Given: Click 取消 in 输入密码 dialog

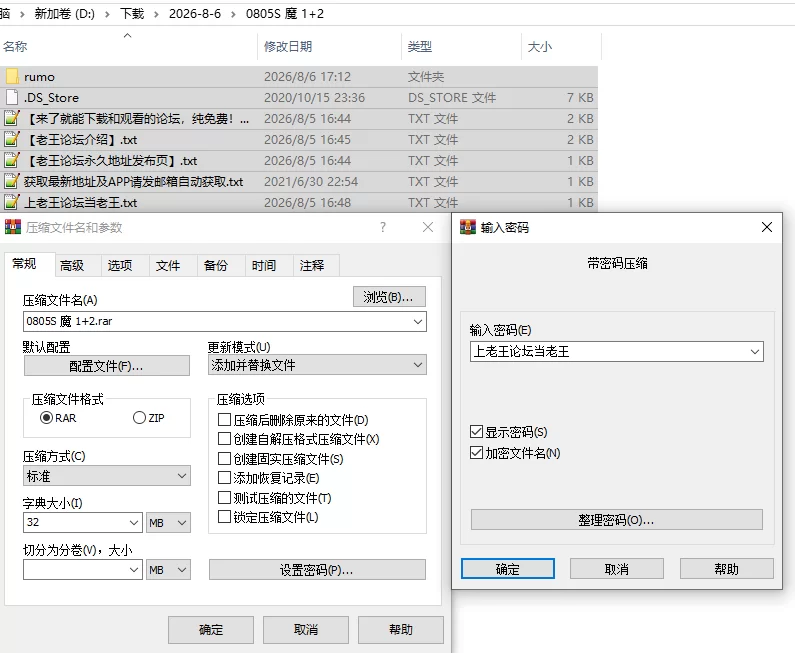Looking at the screenshot, I should [617, 569].
